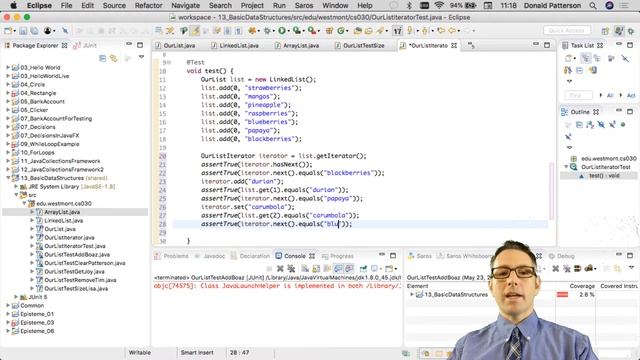
Task: Open the JUnit view tab
Action: (x=85, y=45)
